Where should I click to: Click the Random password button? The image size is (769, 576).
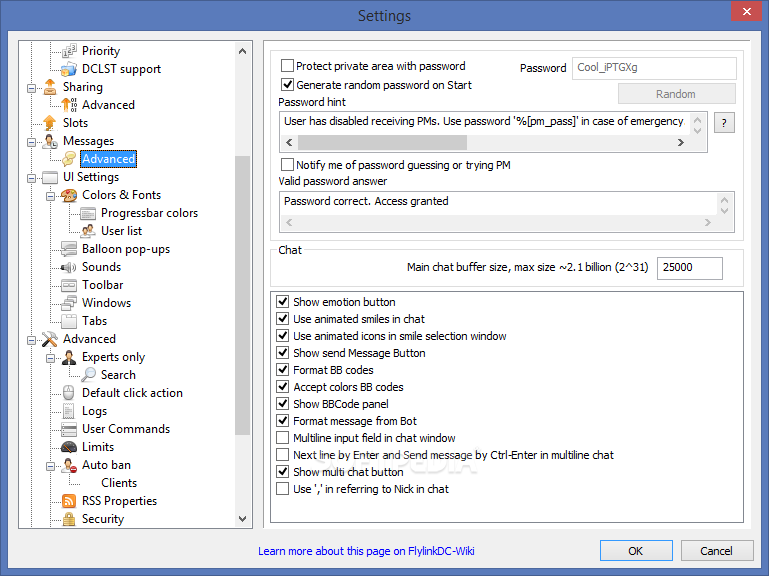point(676,94)
